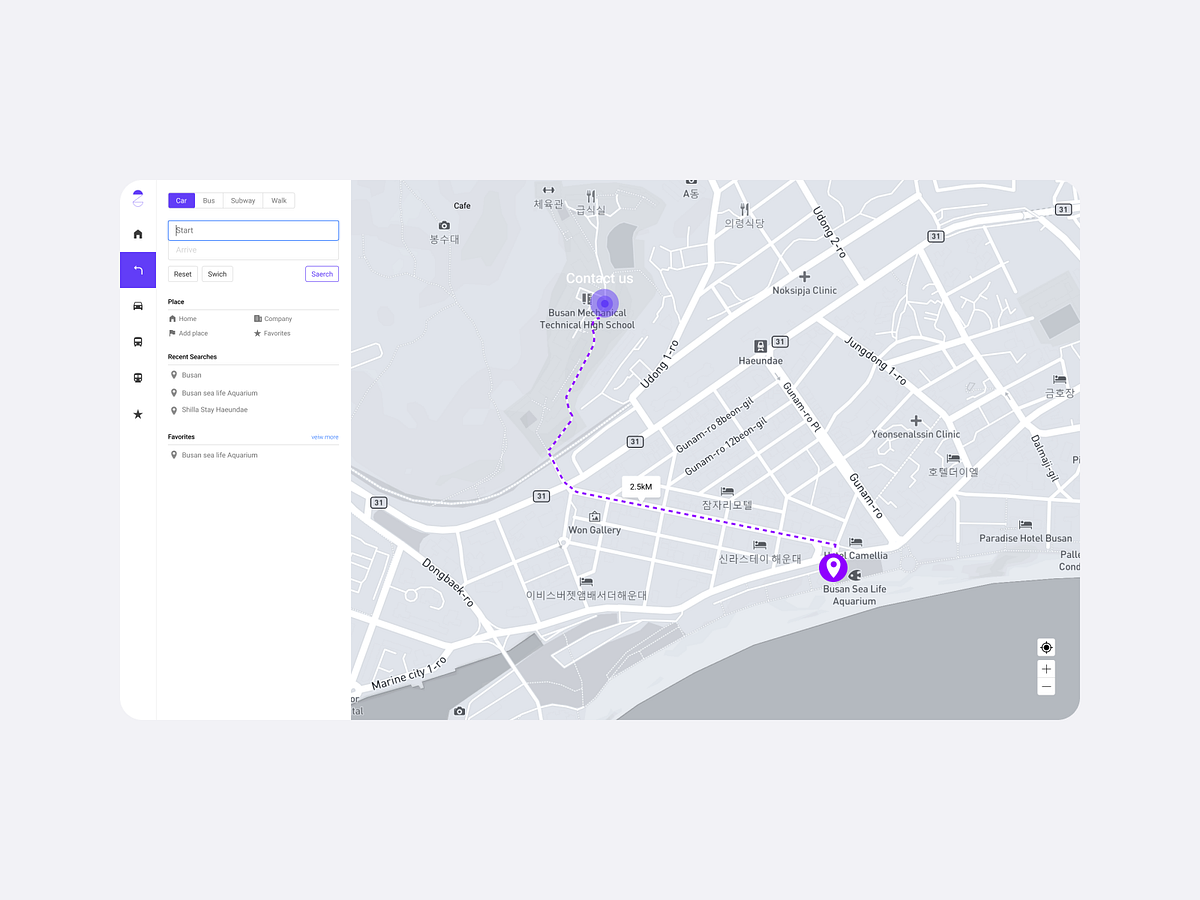This screenshot has width=1200, height=900.
Task: Click the Swich button
Action: point(217,273)
